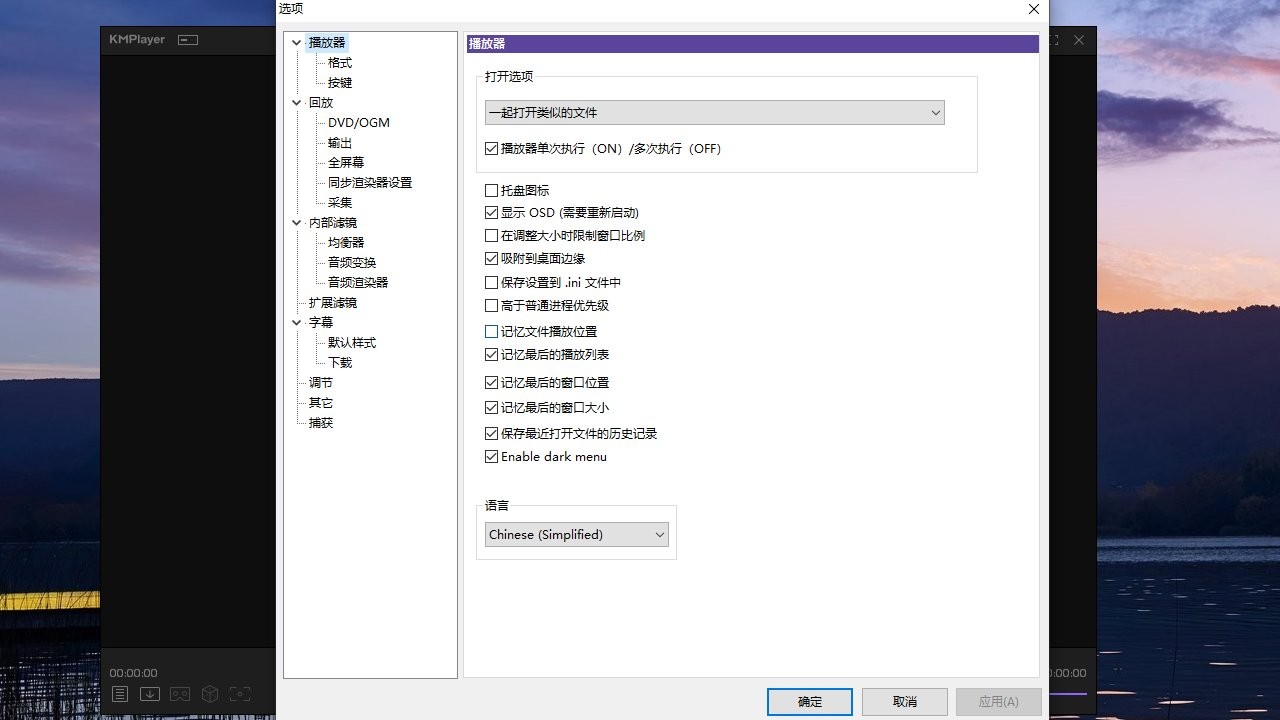Click the download icon in the player controls
This screenshot has width=1280, height=720.
click(150, 693)
